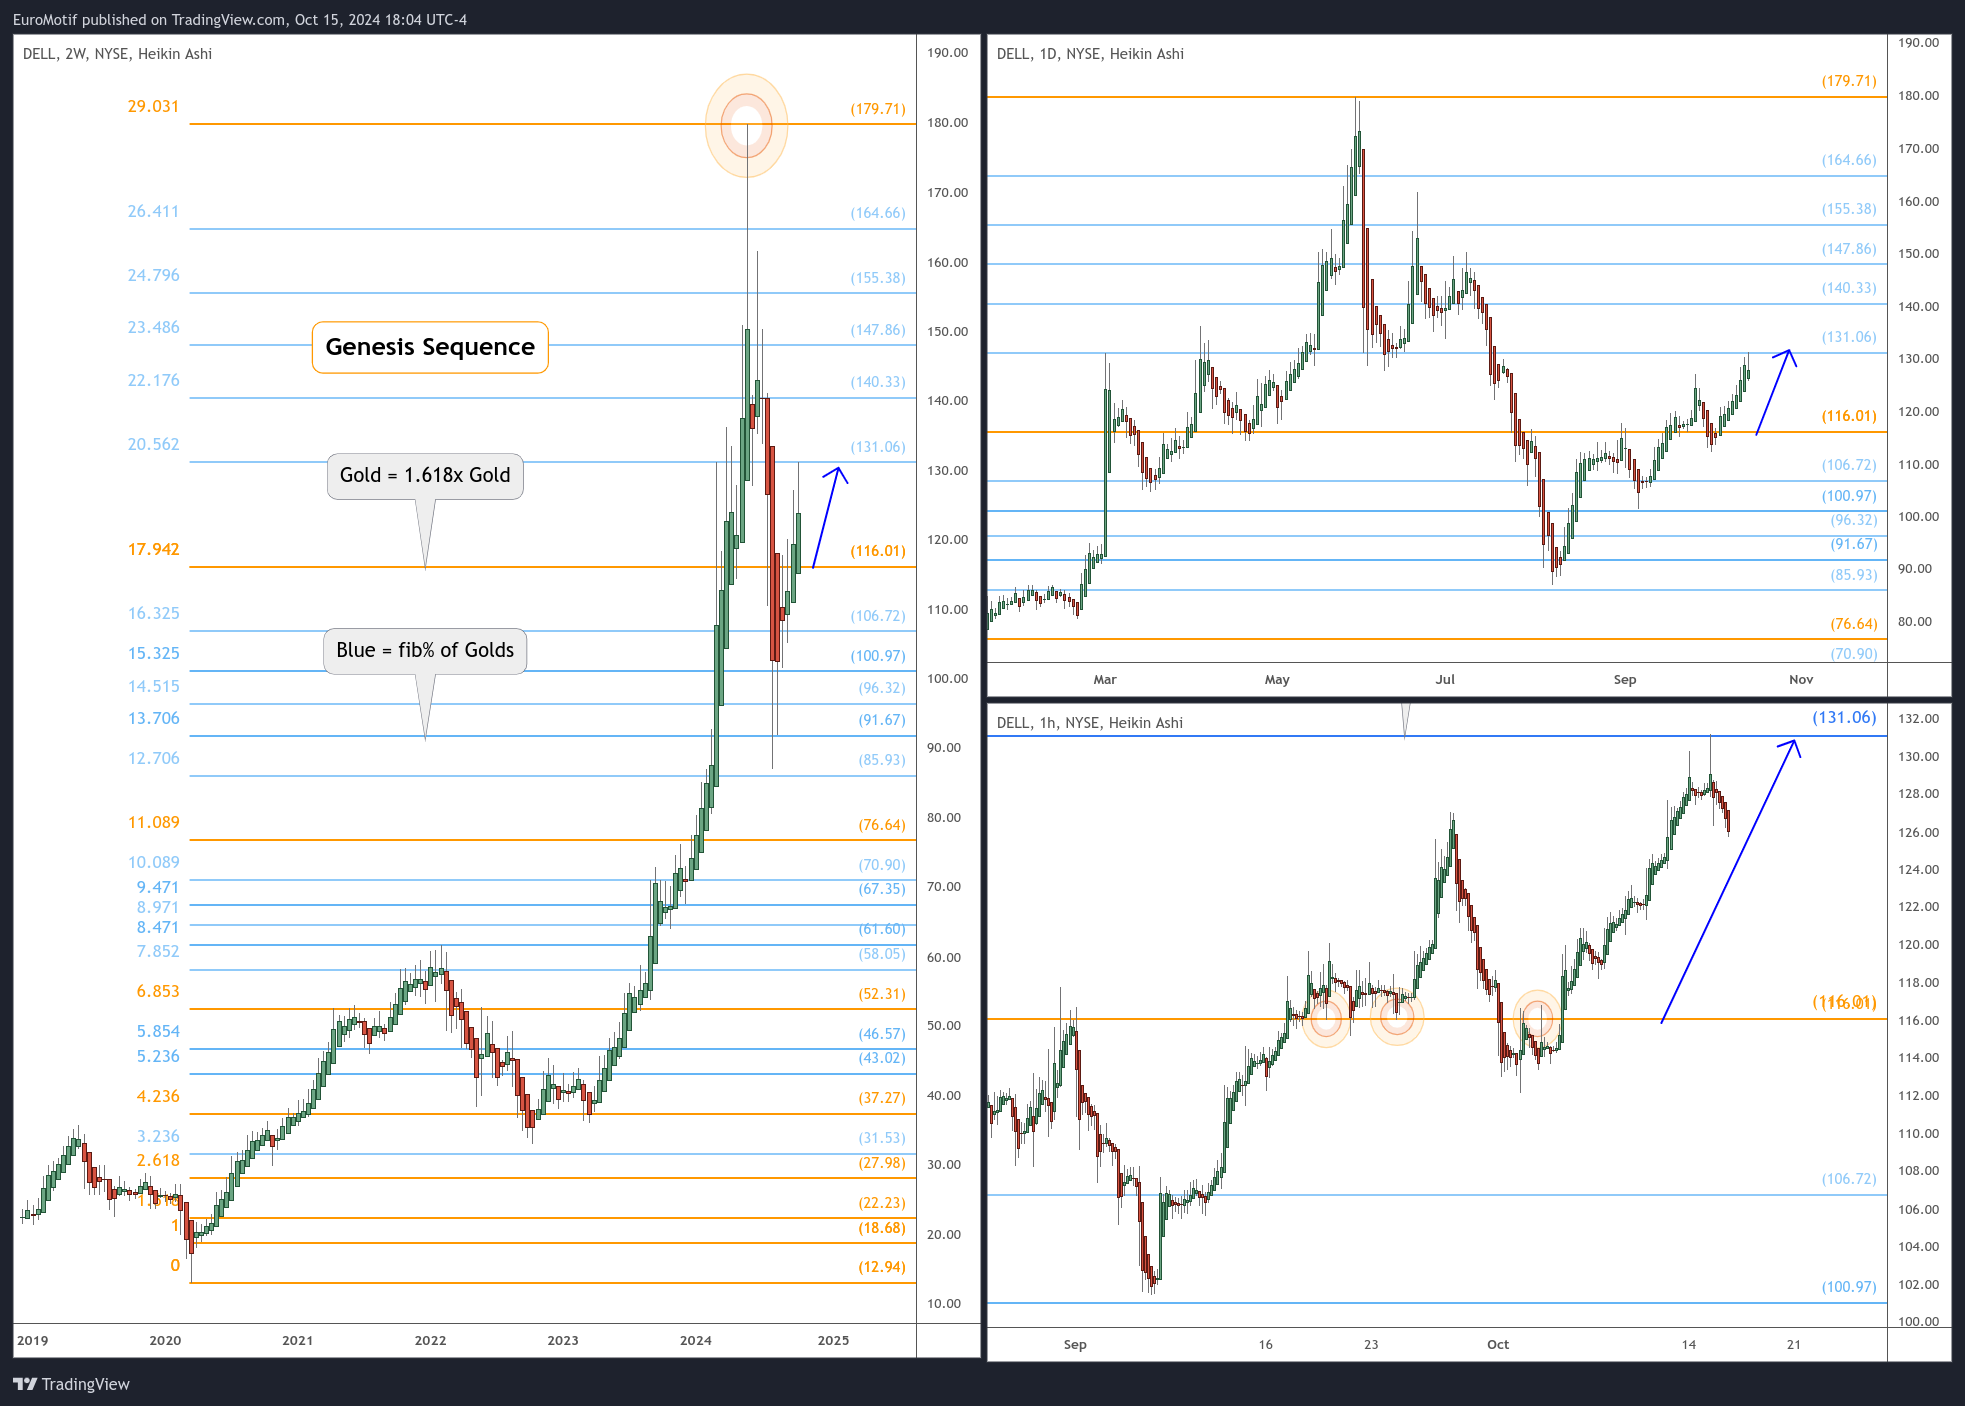Click fib level label 29.031
Screen dimensions: 1965x1406
[x=153, y=106]
